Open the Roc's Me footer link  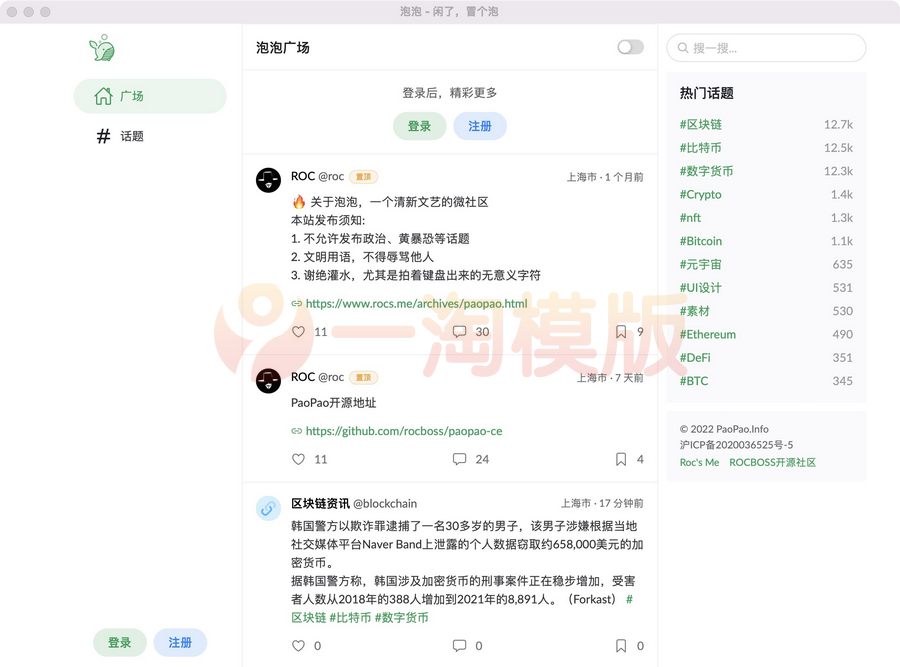tap(699, 463)
